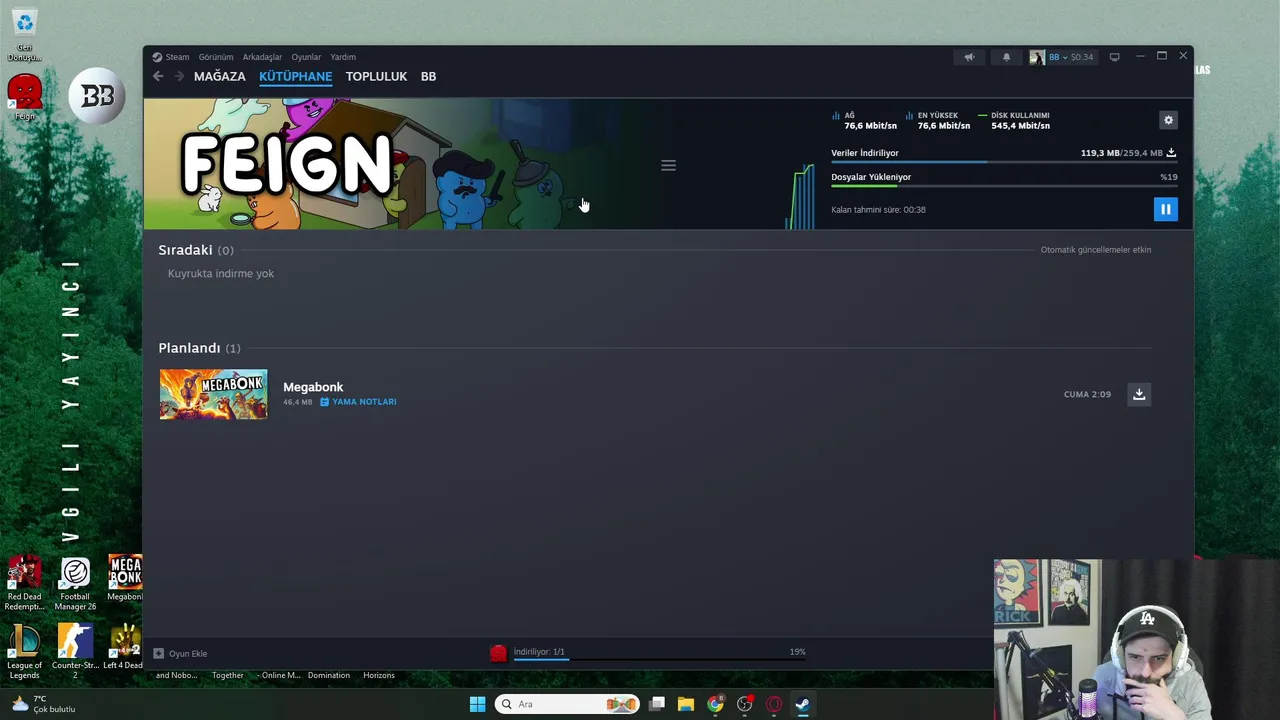Image resolution: width=1280 pixels, height=720 pixels.
Task: Click Kalan tahmini süre: 00:38 text
Action: (878, 210)
